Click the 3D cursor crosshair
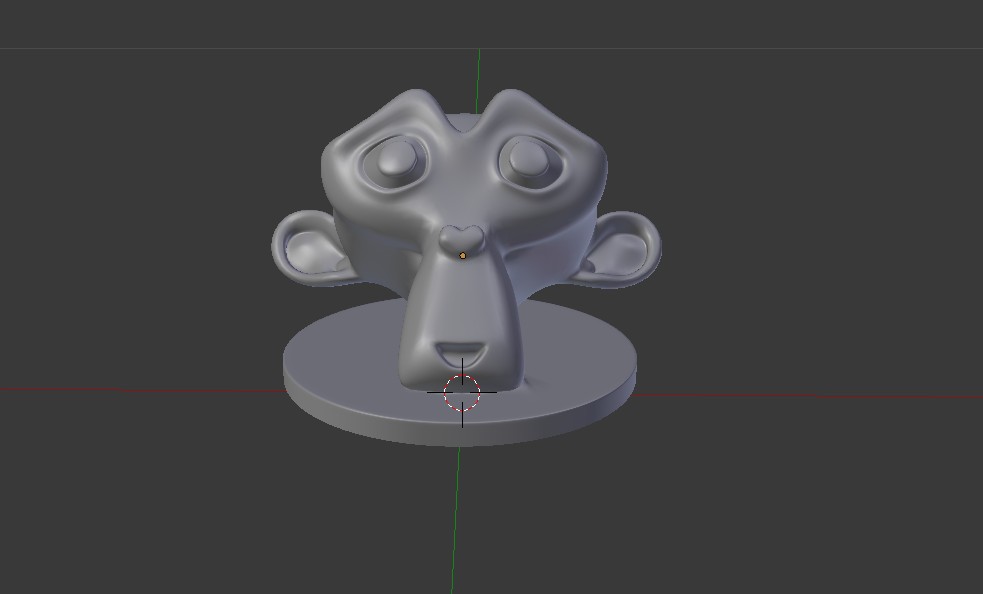 [462, 393]
